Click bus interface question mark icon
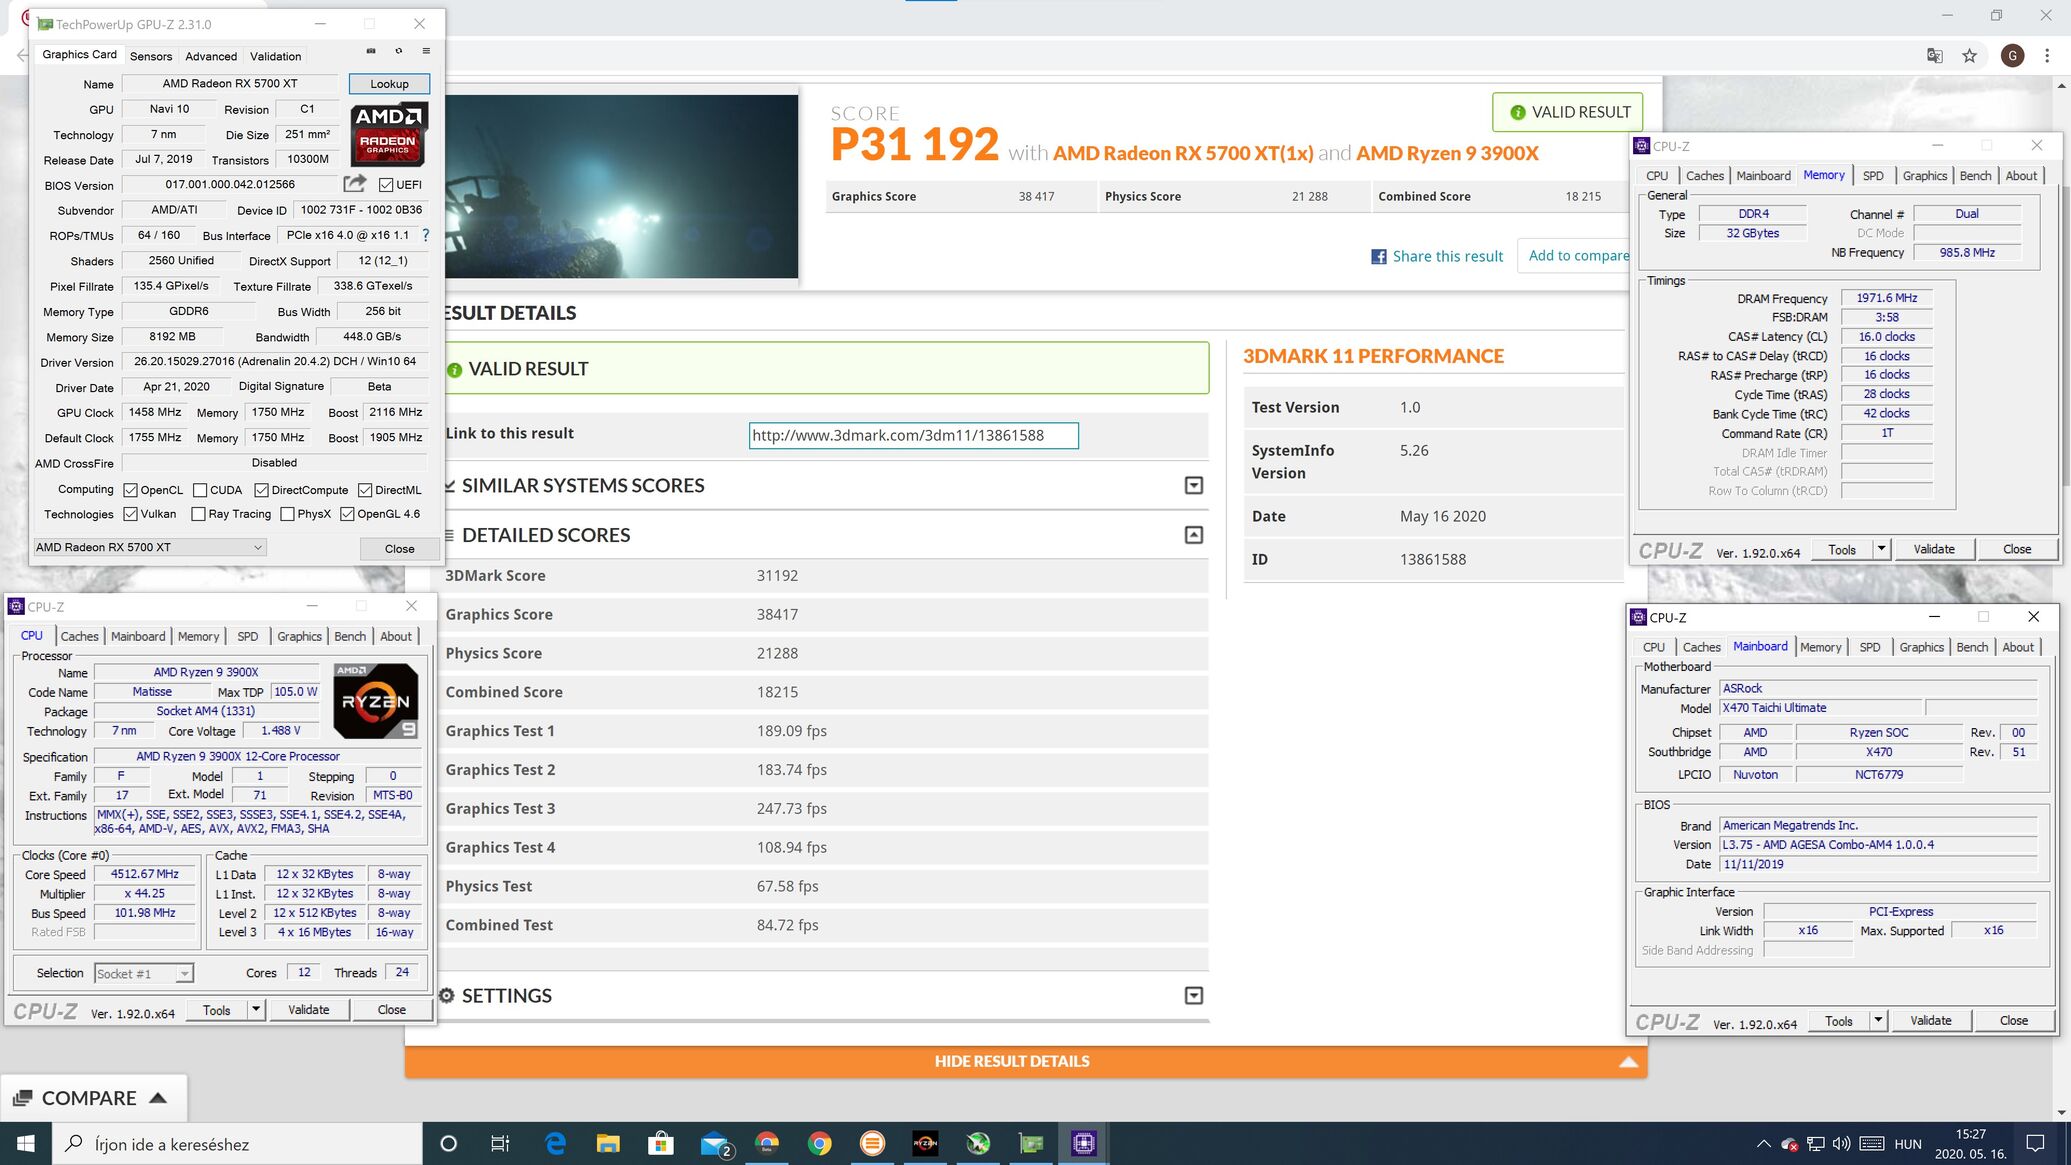This screenshot has height=1165, width=2071. tap(426, 235)
